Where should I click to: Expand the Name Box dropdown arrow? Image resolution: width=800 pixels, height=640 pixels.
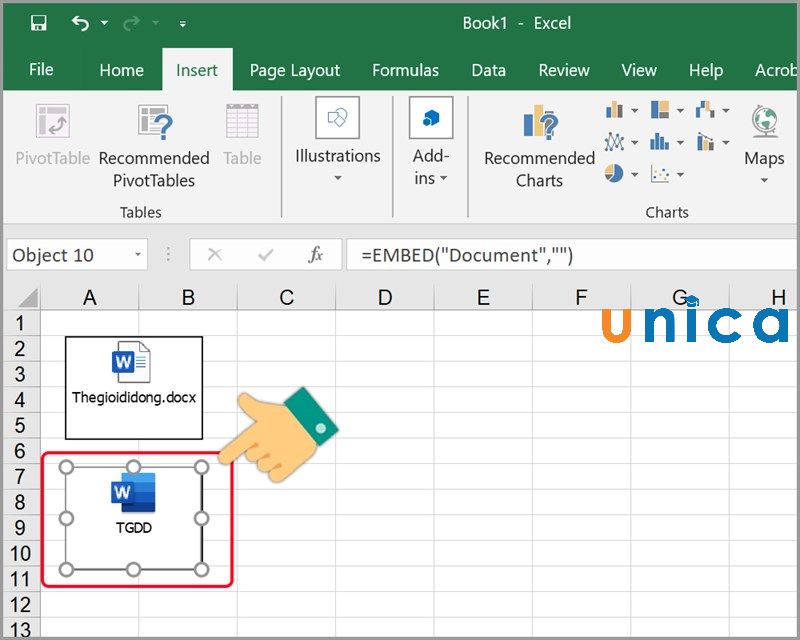138,256
